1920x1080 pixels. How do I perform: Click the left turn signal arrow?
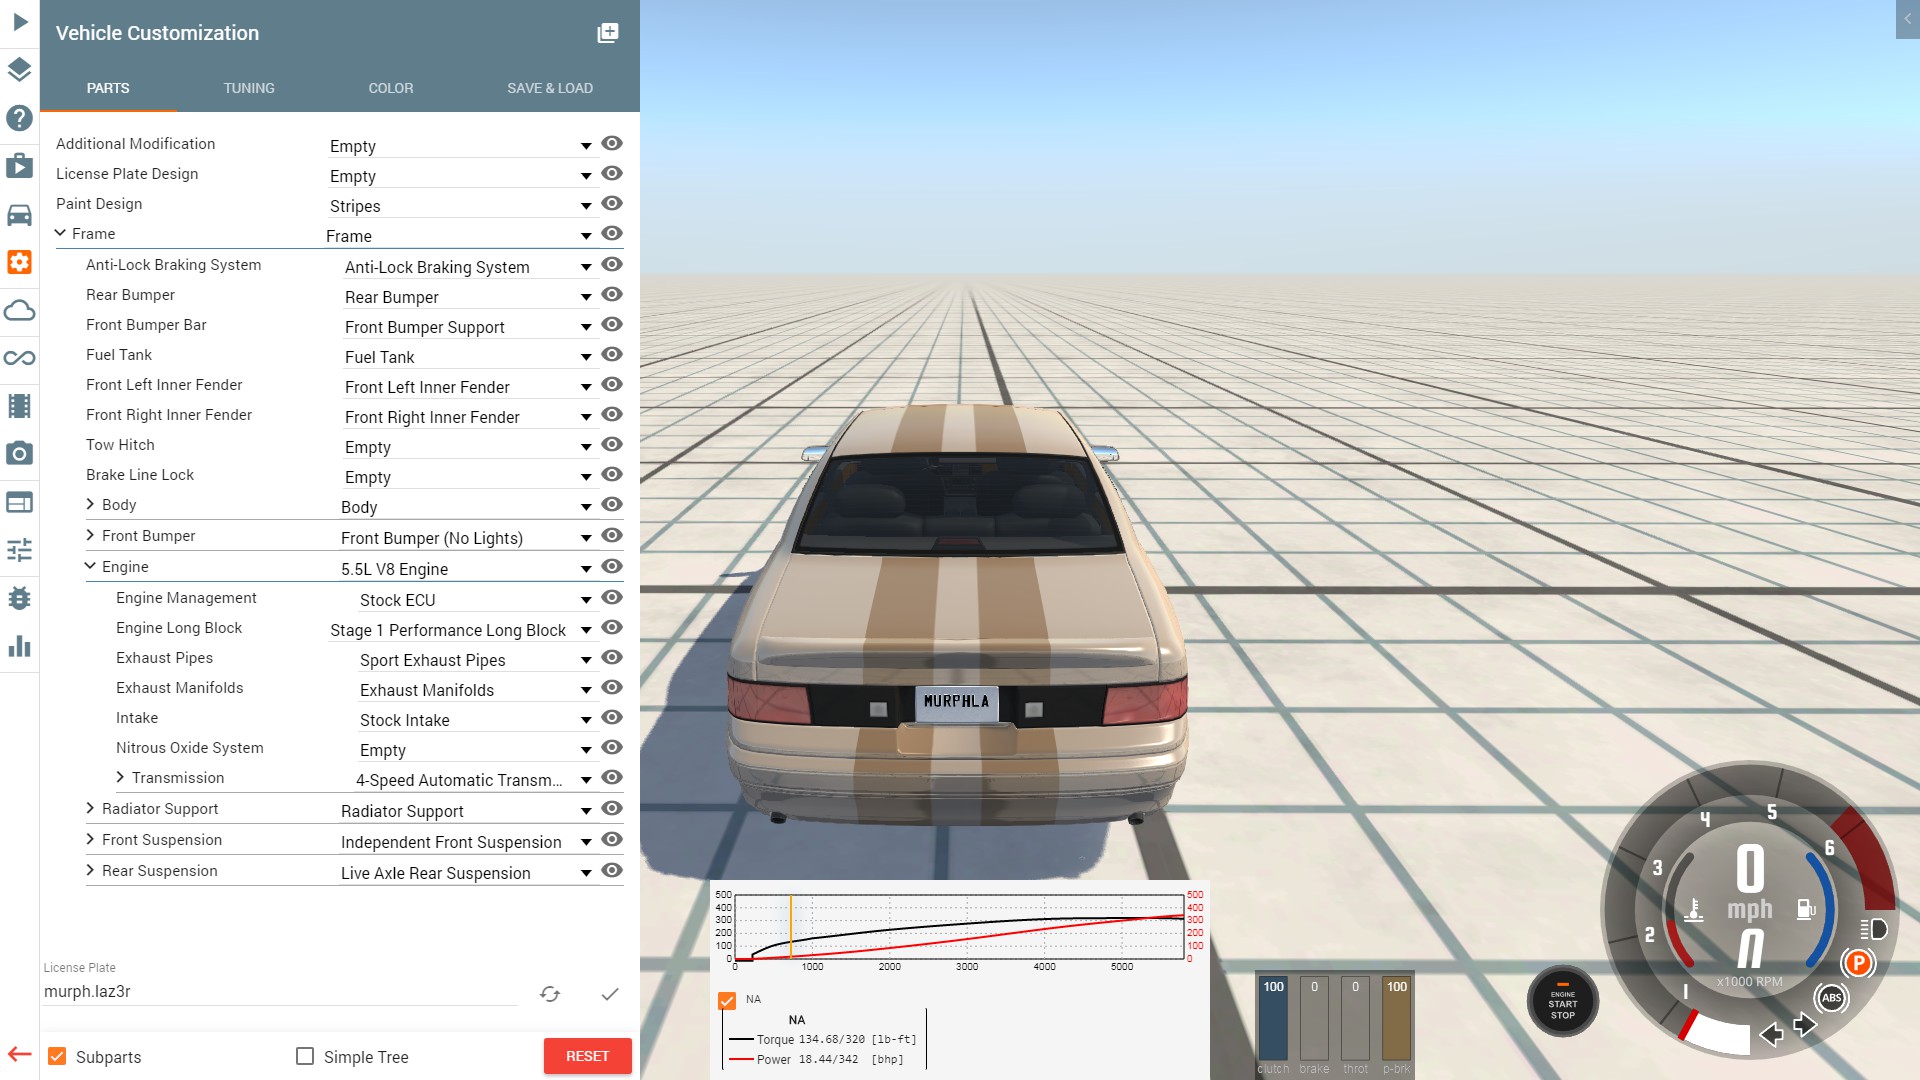click(1771, 1034)
